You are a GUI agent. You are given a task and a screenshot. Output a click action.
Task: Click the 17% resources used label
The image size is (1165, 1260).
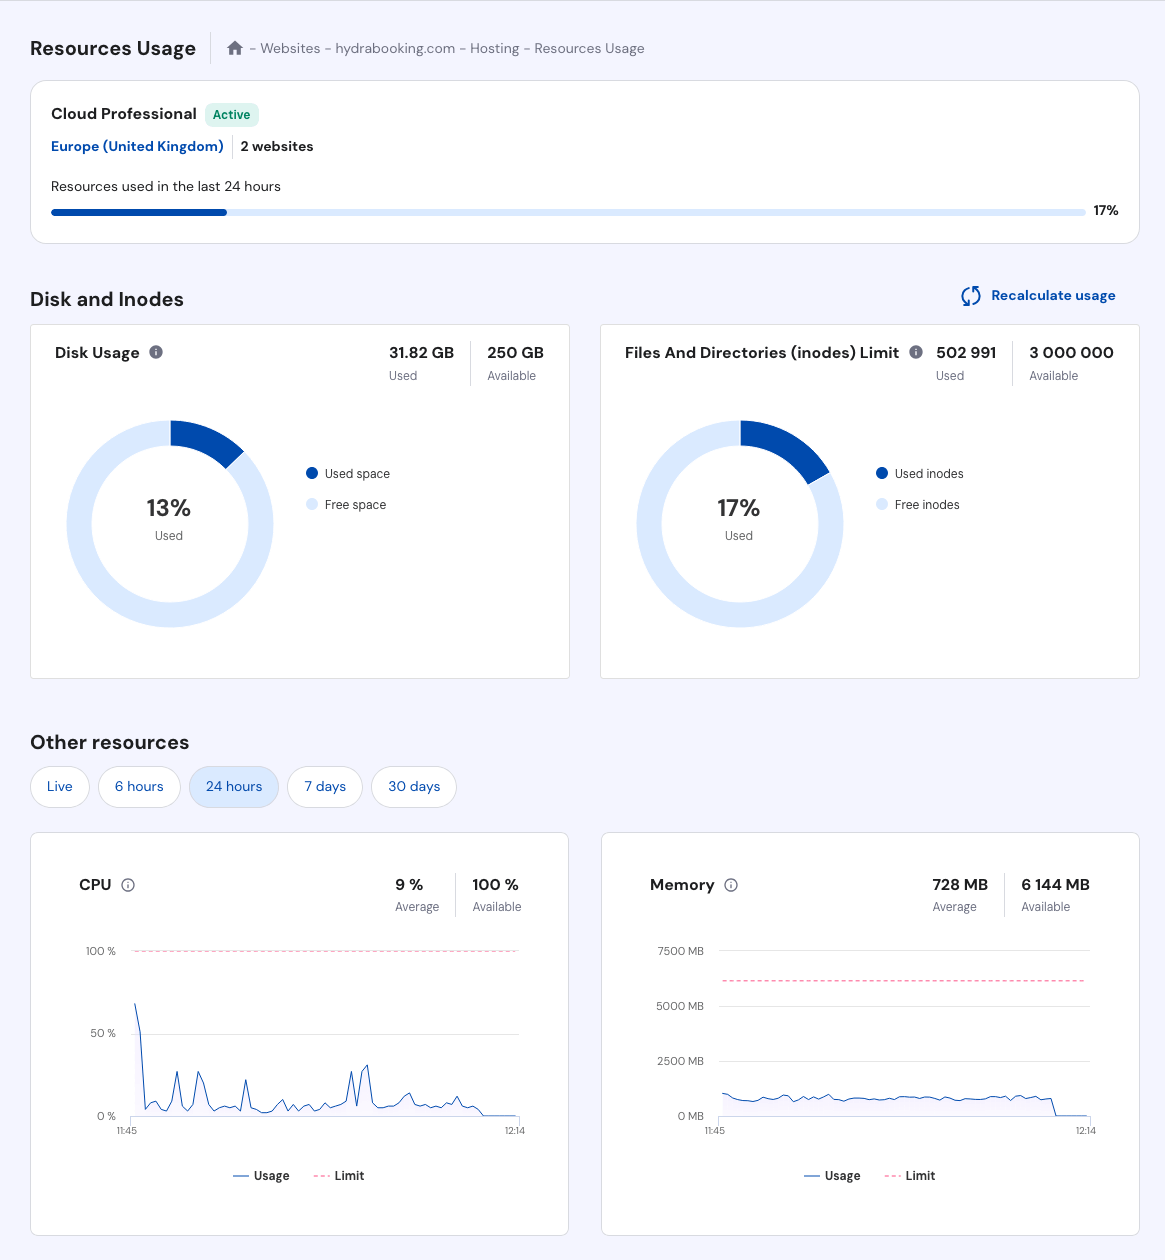tap(1106, 211)
